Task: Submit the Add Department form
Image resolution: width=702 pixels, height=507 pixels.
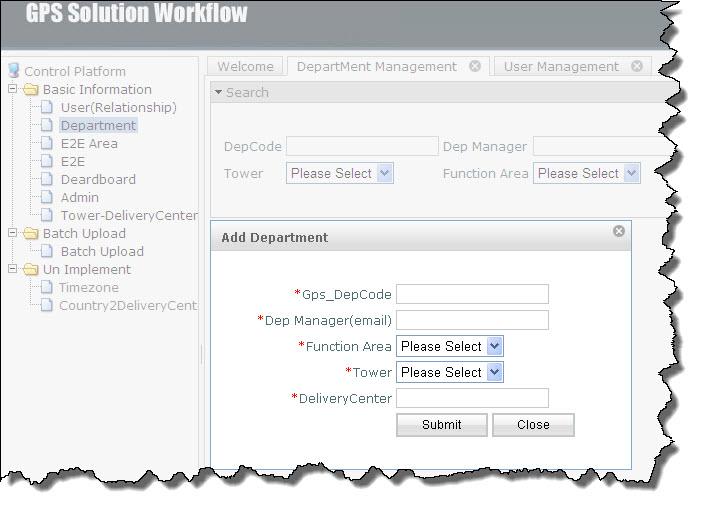Action: coord(441,425)
